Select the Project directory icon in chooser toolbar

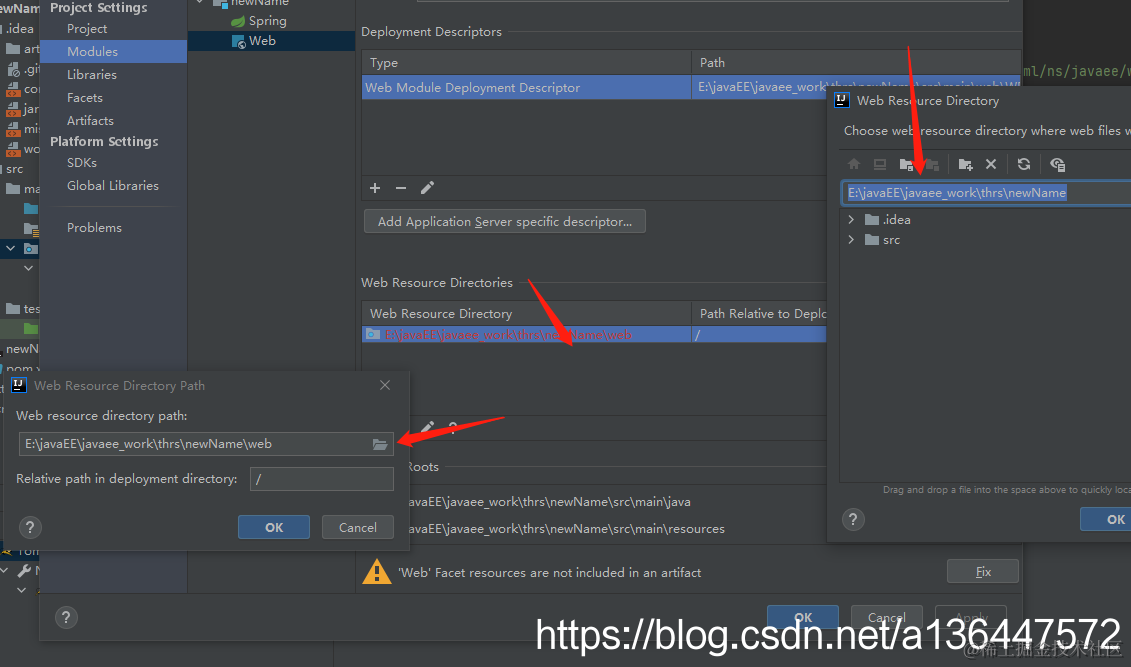tap(907, 164)
